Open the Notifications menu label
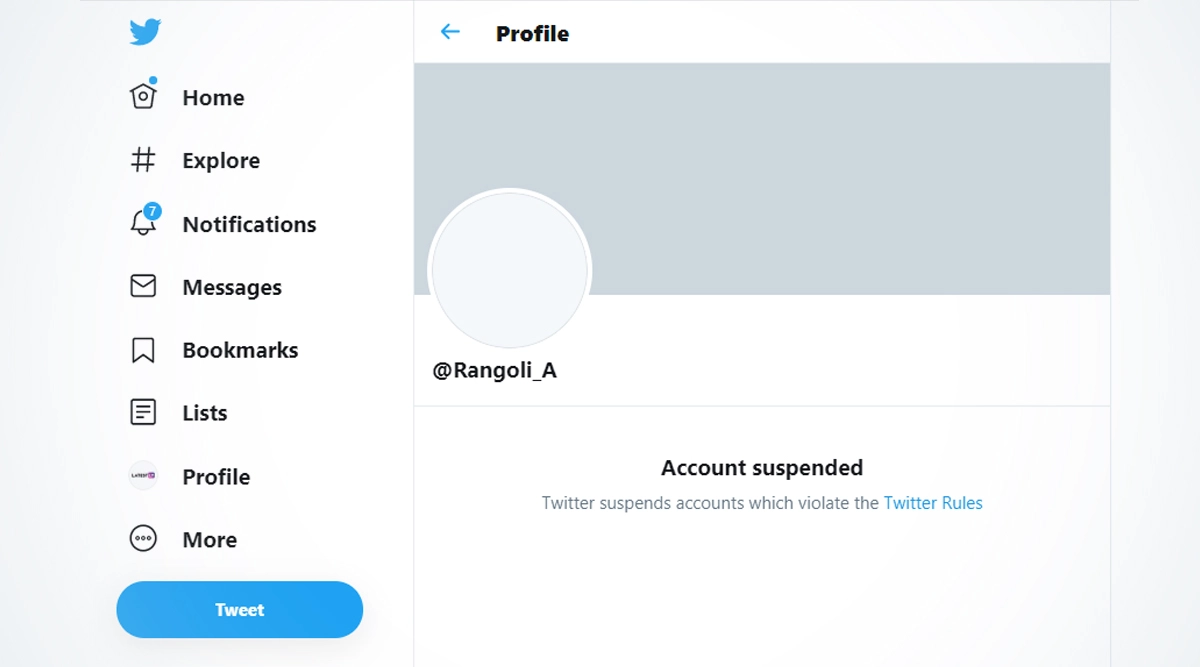Screen dimensions: 1200x667 pyautogui.click(x=249, y=225)
